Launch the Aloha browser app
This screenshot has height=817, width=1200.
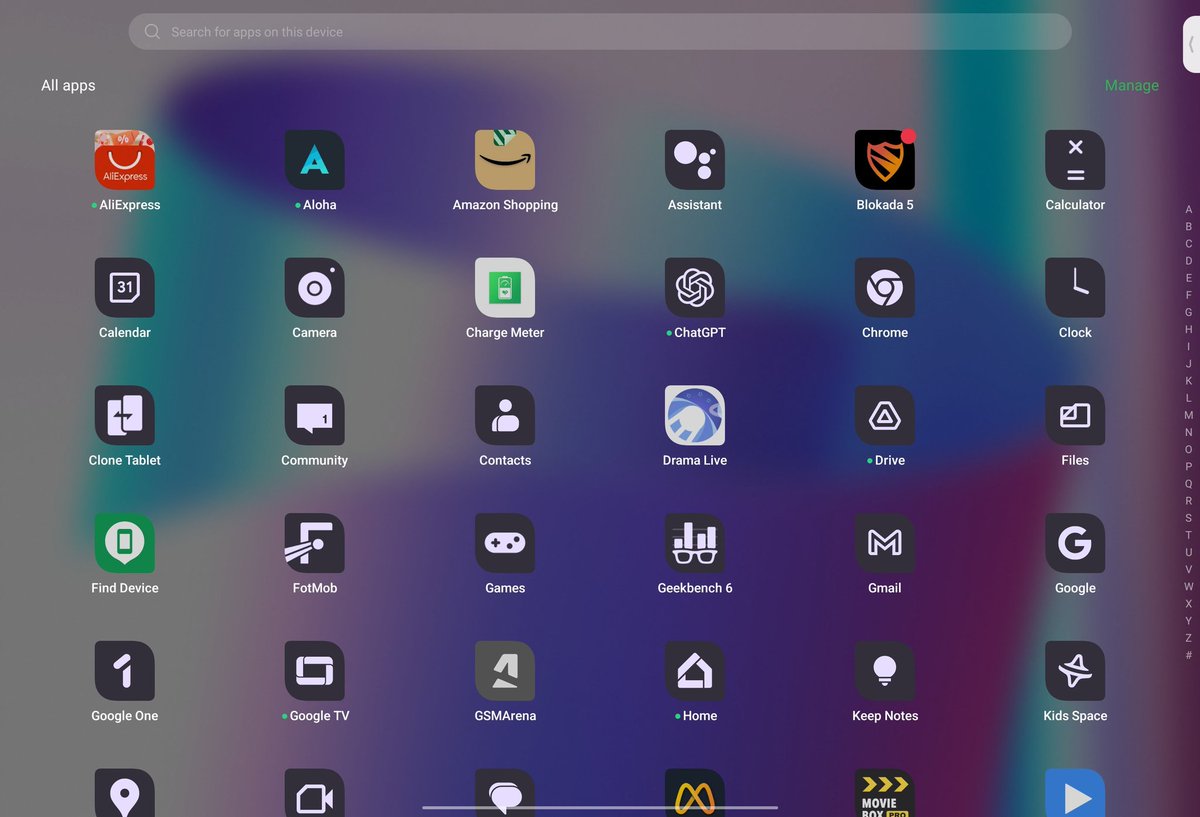click(315, 160)
